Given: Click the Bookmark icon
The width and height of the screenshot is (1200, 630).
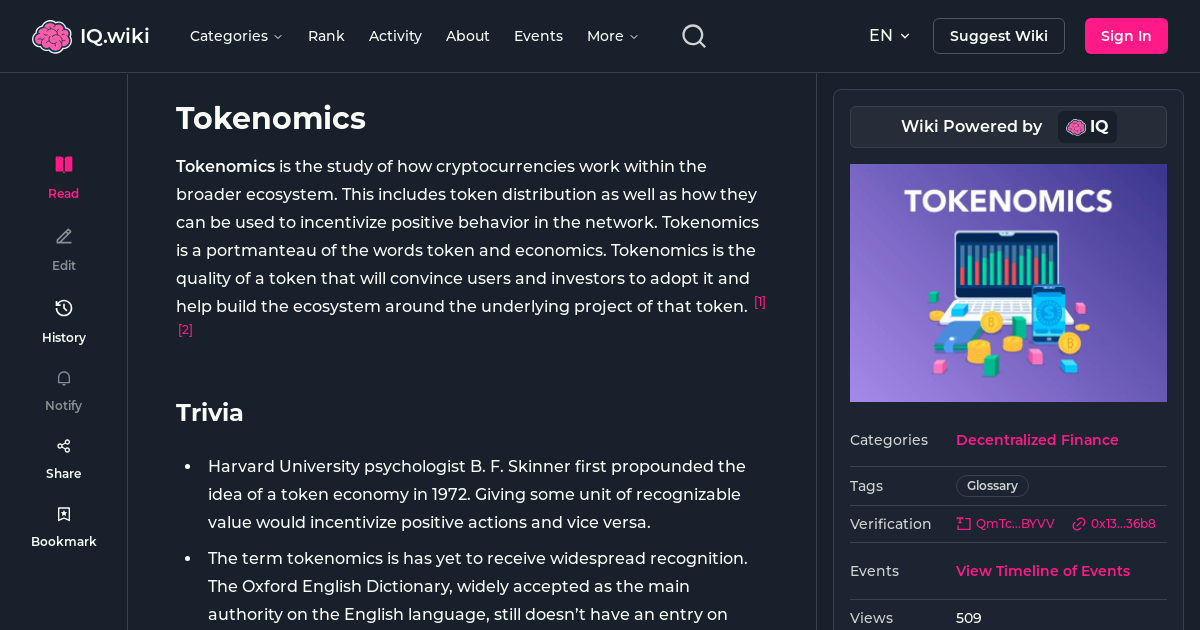Looking at the screenshot, I should point(63,513).
